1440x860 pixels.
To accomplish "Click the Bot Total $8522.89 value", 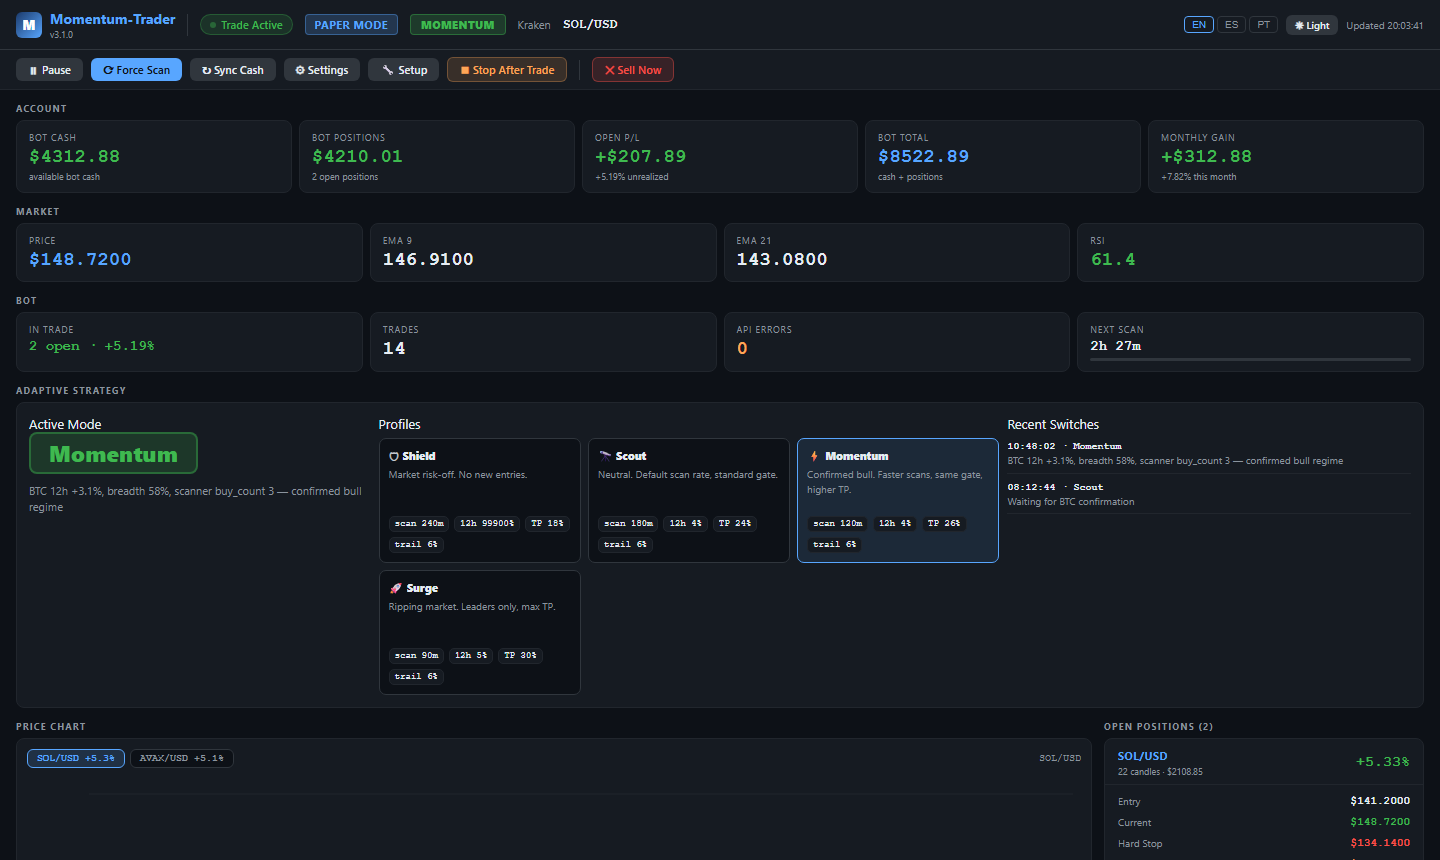I will tap(924, 156).
